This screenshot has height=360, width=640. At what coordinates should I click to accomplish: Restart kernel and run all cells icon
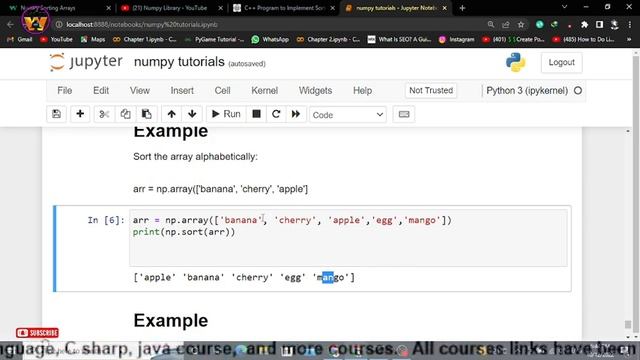click(296, 114)
